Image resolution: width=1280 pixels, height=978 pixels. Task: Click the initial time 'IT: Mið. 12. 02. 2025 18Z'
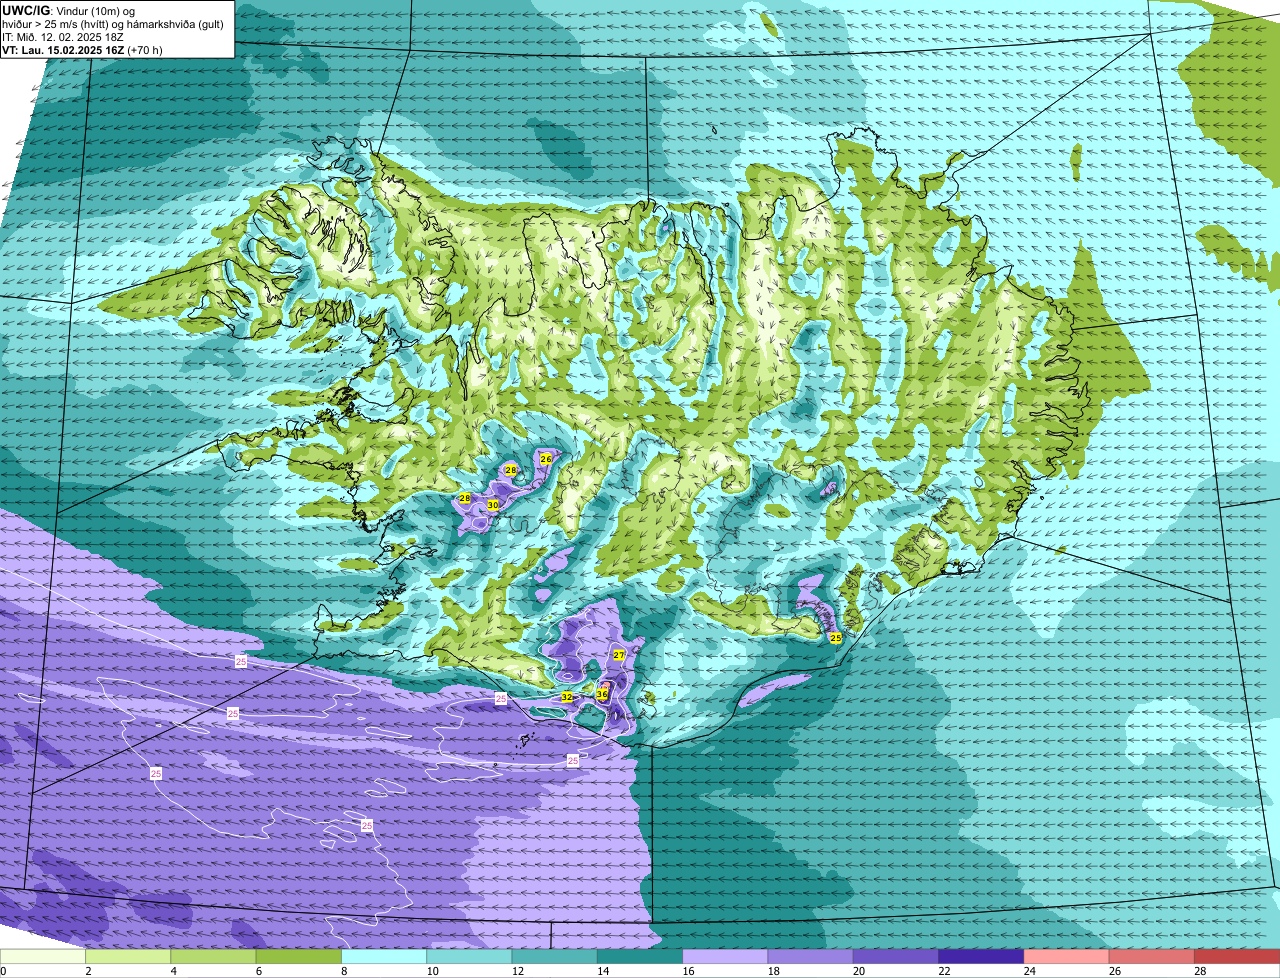(x=63, y=36)
